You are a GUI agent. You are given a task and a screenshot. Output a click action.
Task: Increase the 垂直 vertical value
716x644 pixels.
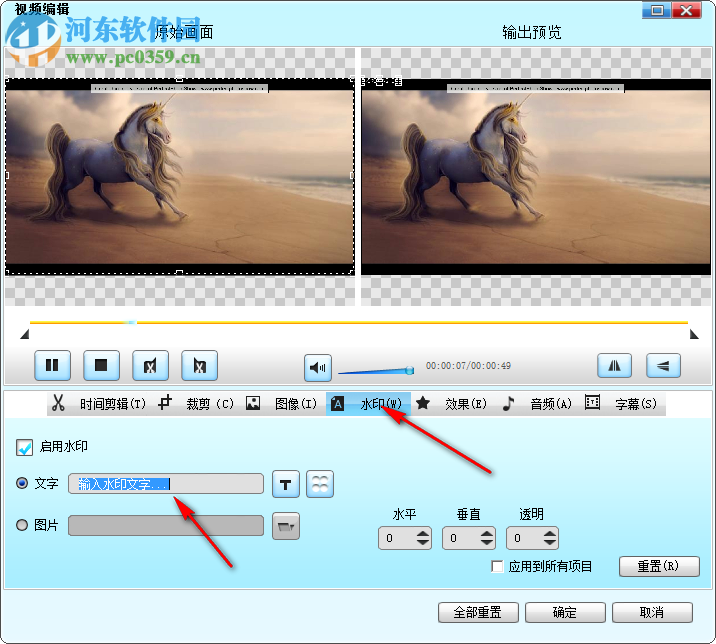point(487,533)
